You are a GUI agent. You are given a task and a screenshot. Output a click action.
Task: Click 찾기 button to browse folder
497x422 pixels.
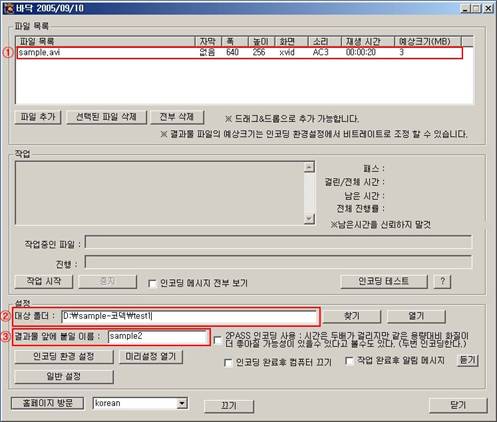tap(352, 316)
